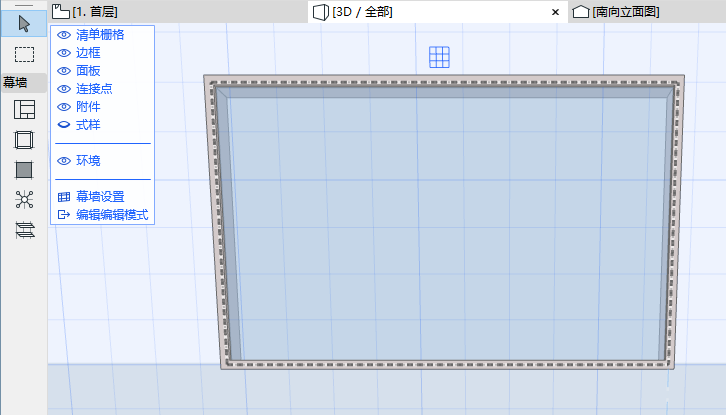
Task: Select the Marquee tool
Action: 24,54
